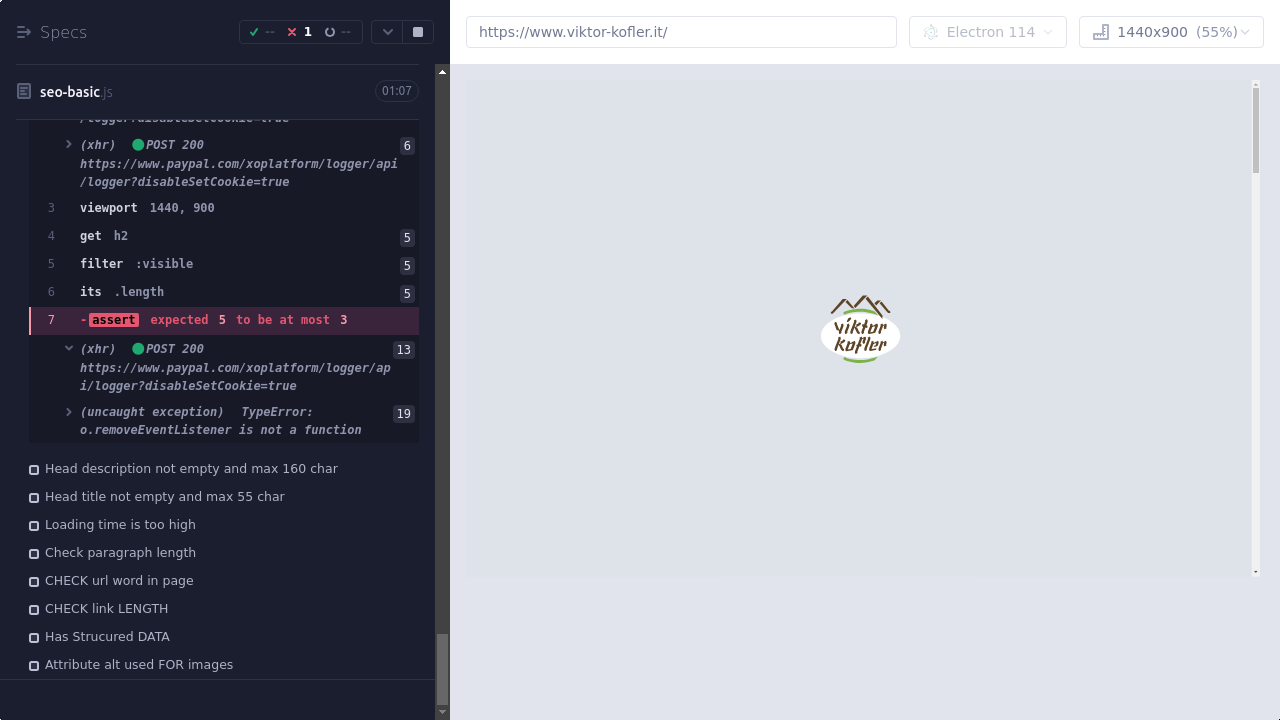Click the Specs list expand icon

(24, 32)
